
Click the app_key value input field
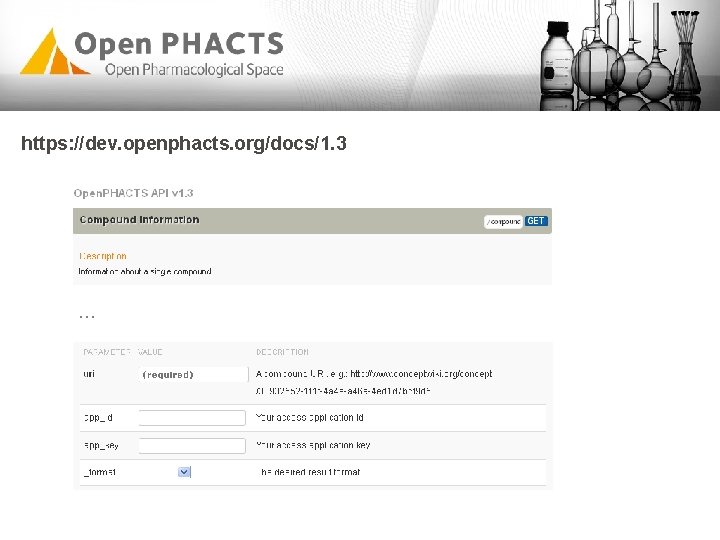coord(192,445)
